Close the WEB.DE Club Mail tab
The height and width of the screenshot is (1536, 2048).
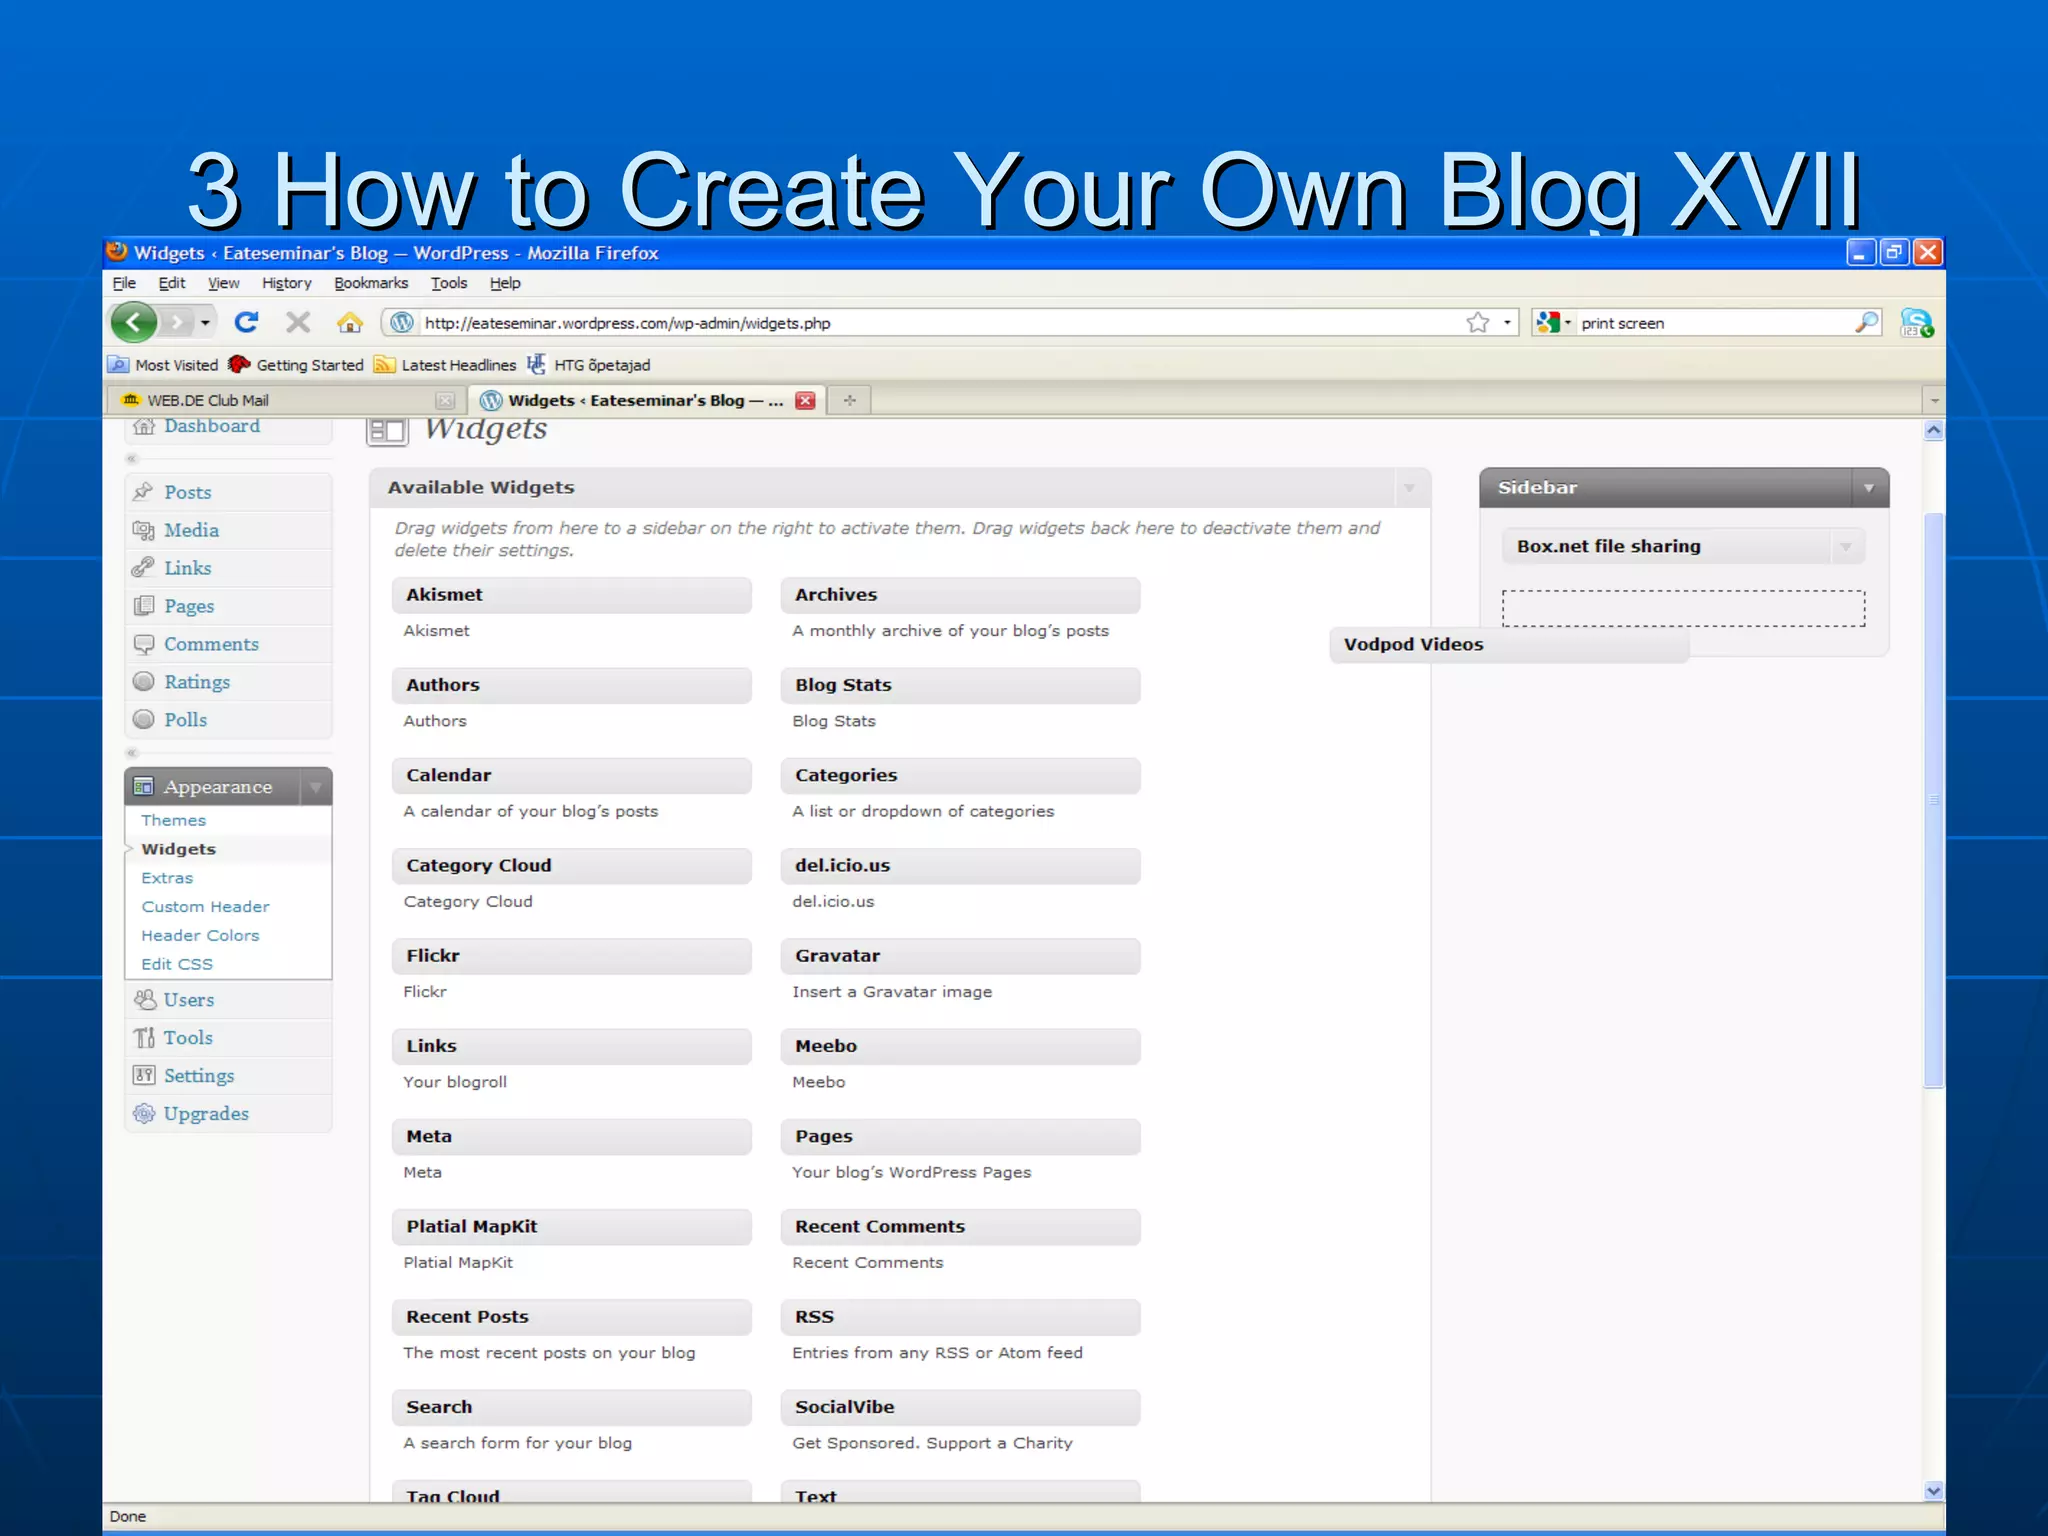point(445,400)
